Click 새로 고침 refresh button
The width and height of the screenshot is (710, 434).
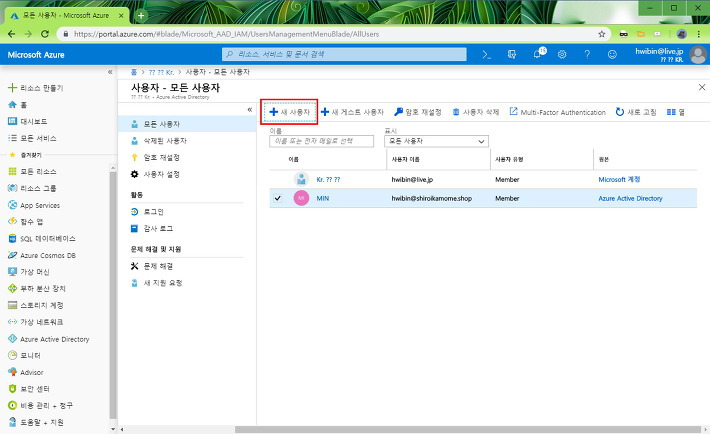(x=636, y=112)
